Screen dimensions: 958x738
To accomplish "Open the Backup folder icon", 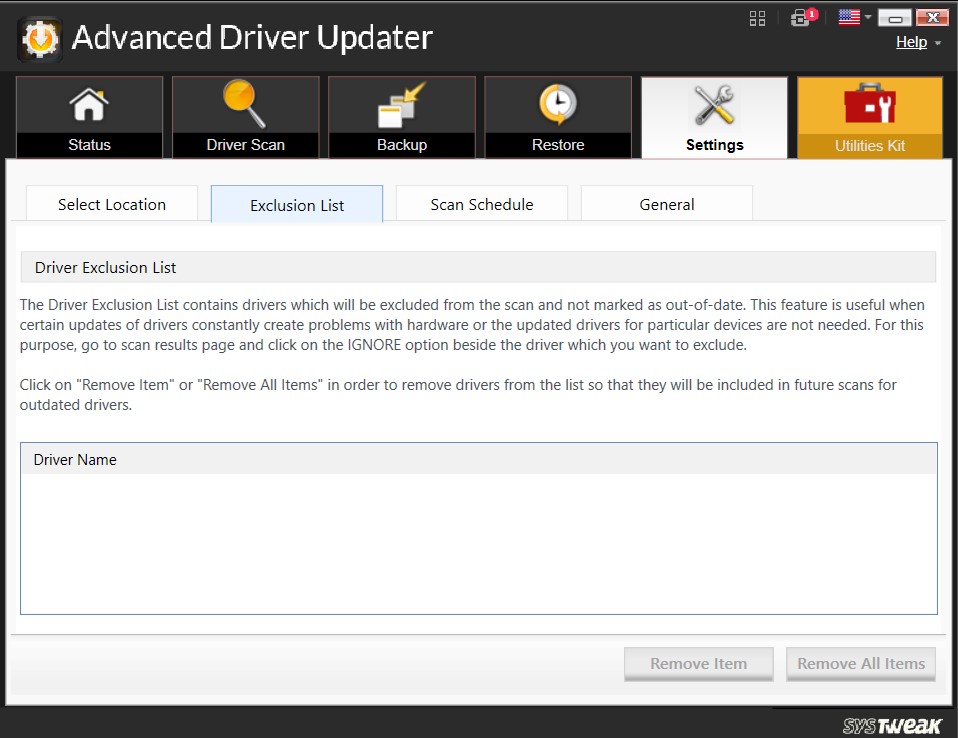I will (x=402, y=106).
